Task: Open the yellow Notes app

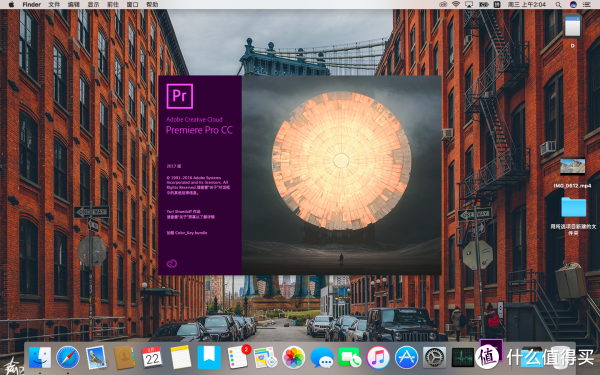Action: 181,358
